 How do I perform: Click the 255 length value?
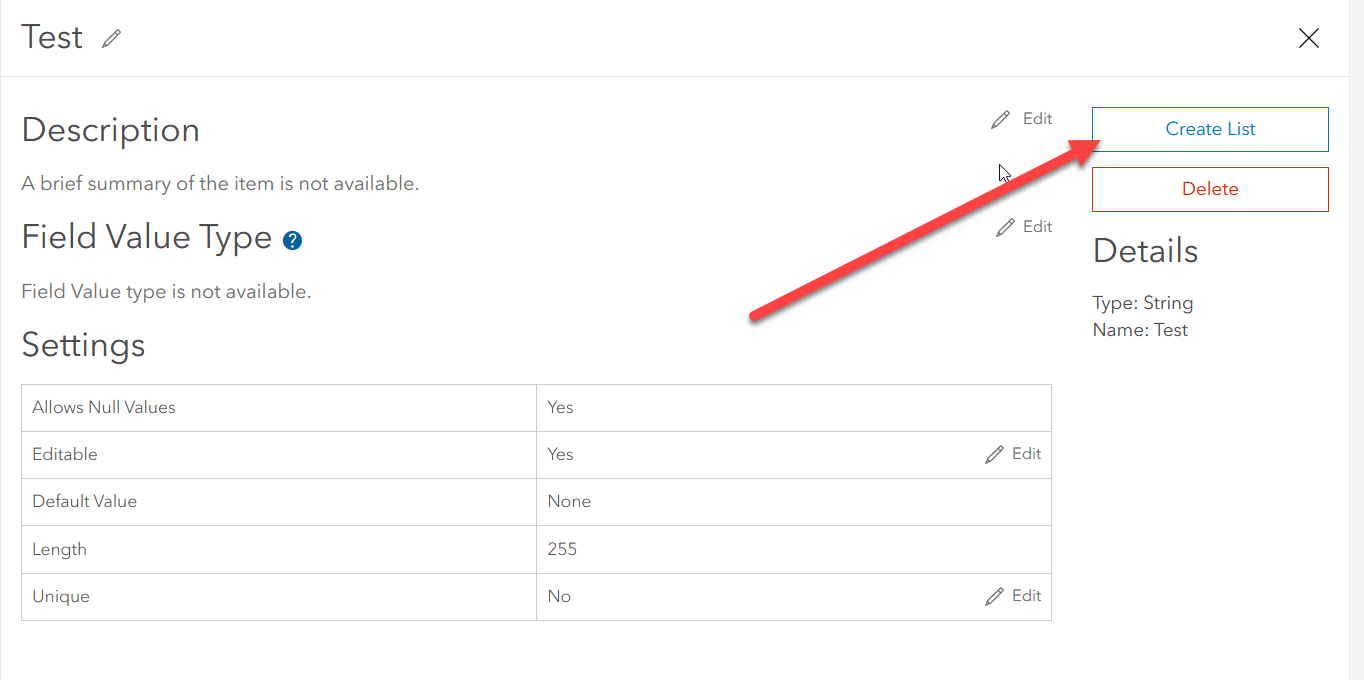[x=562, y=549]
